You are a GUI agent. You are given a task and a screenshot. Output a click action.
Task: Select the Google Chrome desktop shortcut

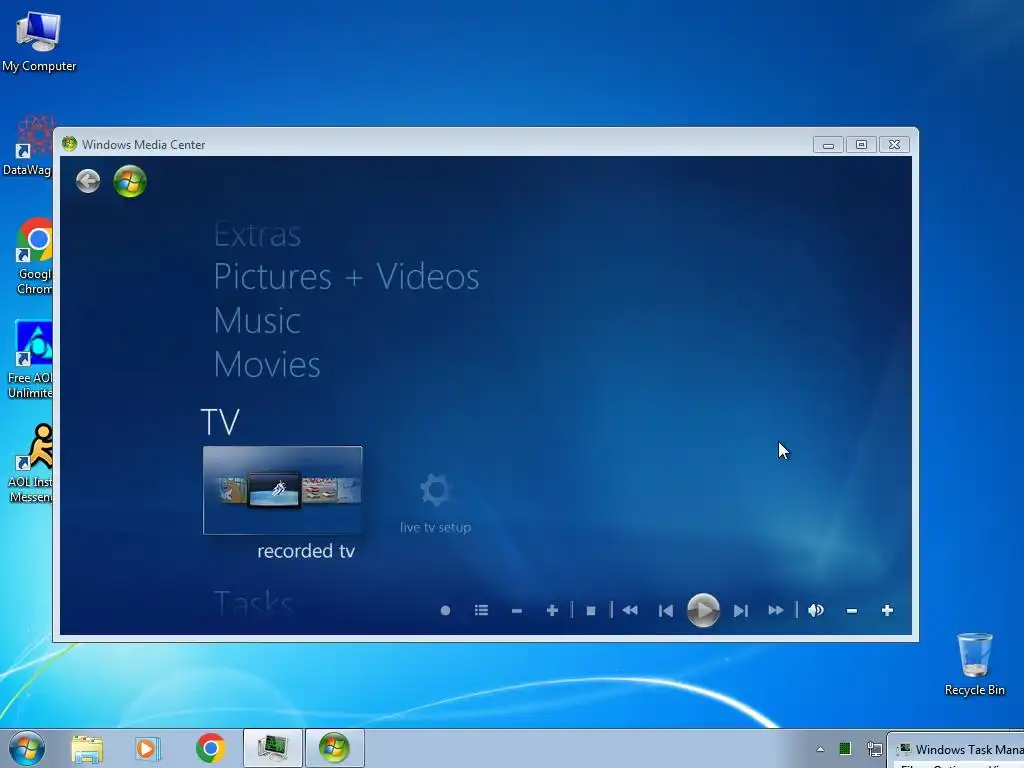pos(35,256)
